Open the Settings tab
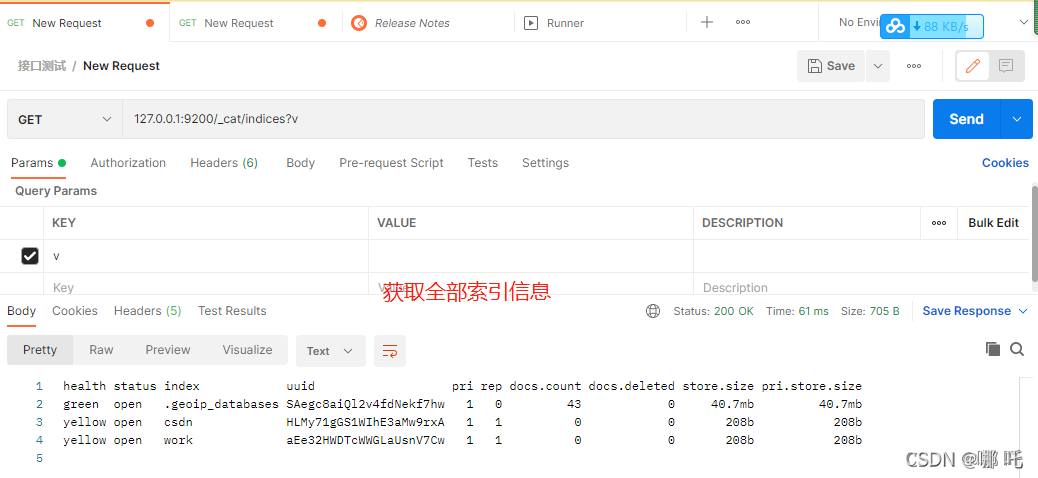 point(545,163)
